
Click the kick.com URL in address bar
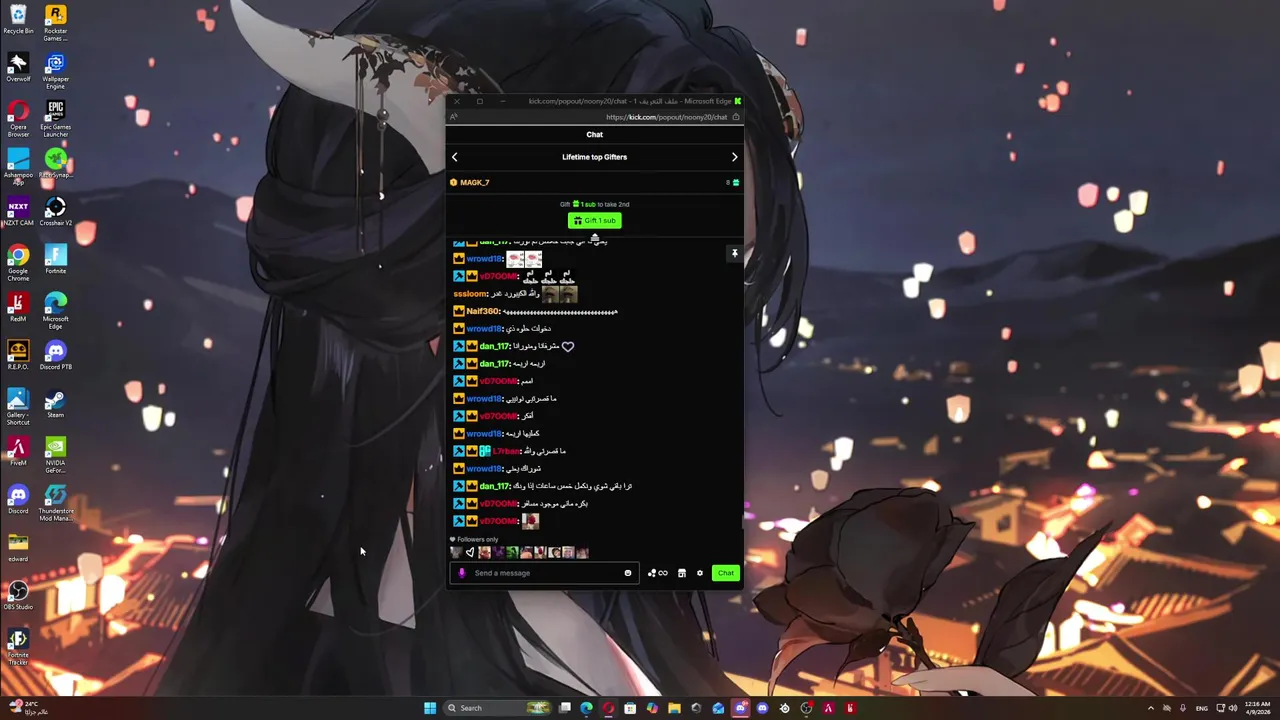pyautogui.click(x=666, y=117)
